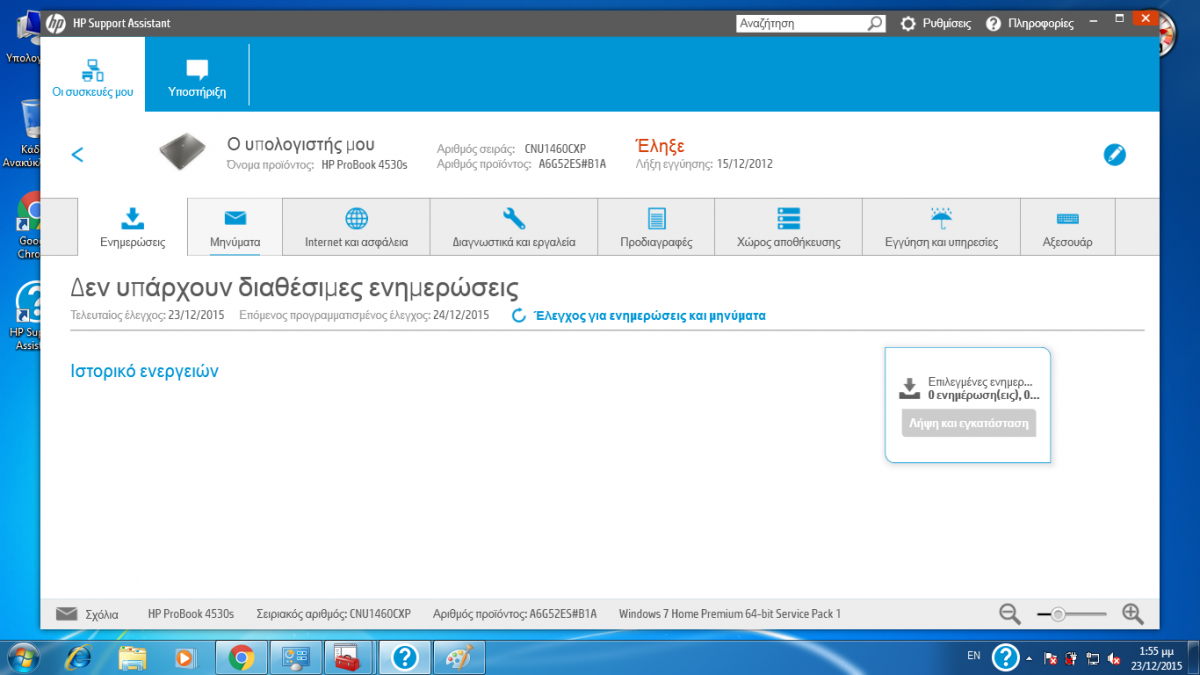Click the network tray icon
Viewport: 1200px width, 675px height.
pyautogui.click(x=1093, y=658)
